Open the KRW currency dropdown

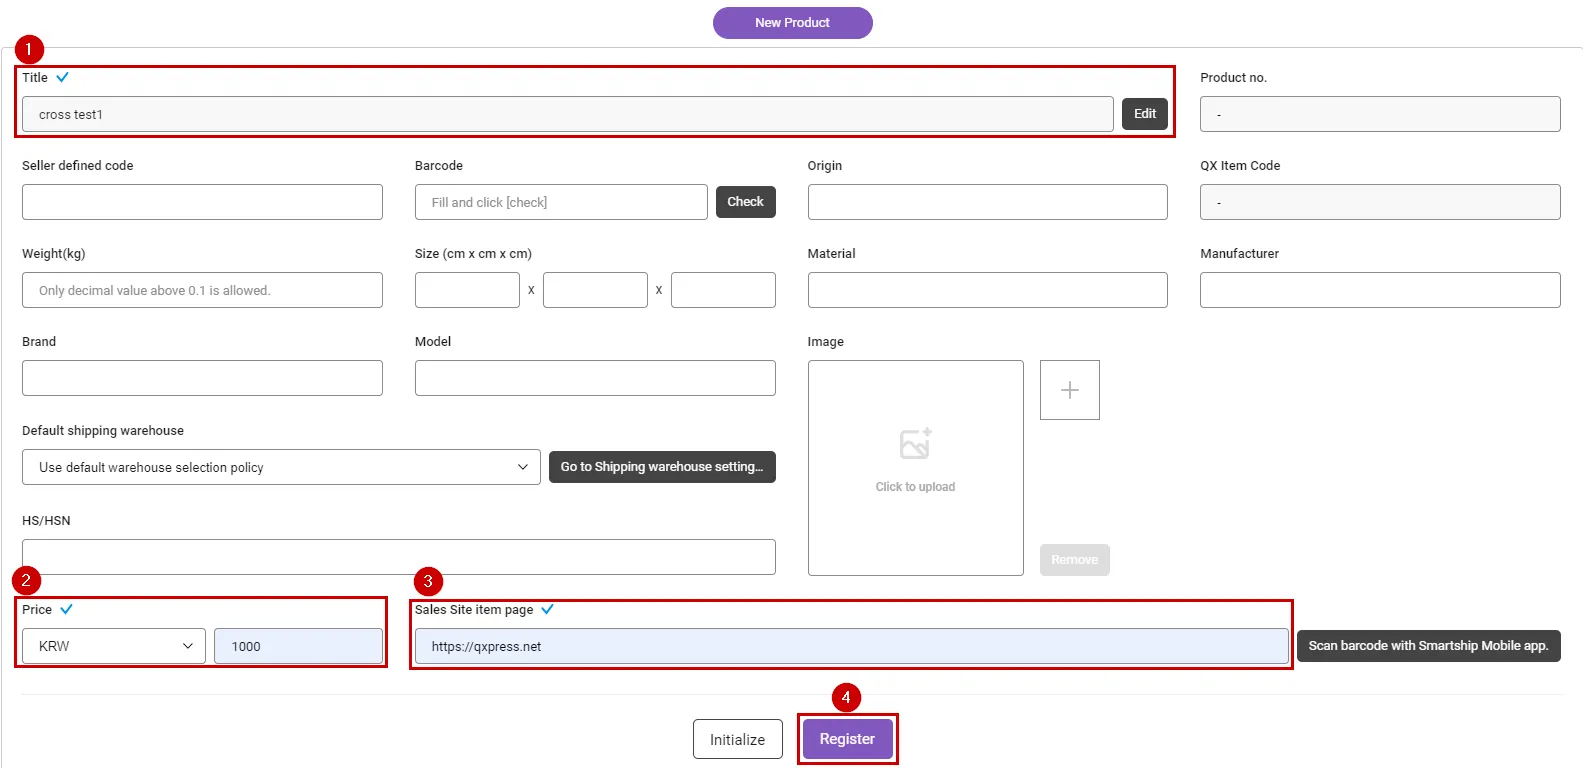click(x=114, y=646)
